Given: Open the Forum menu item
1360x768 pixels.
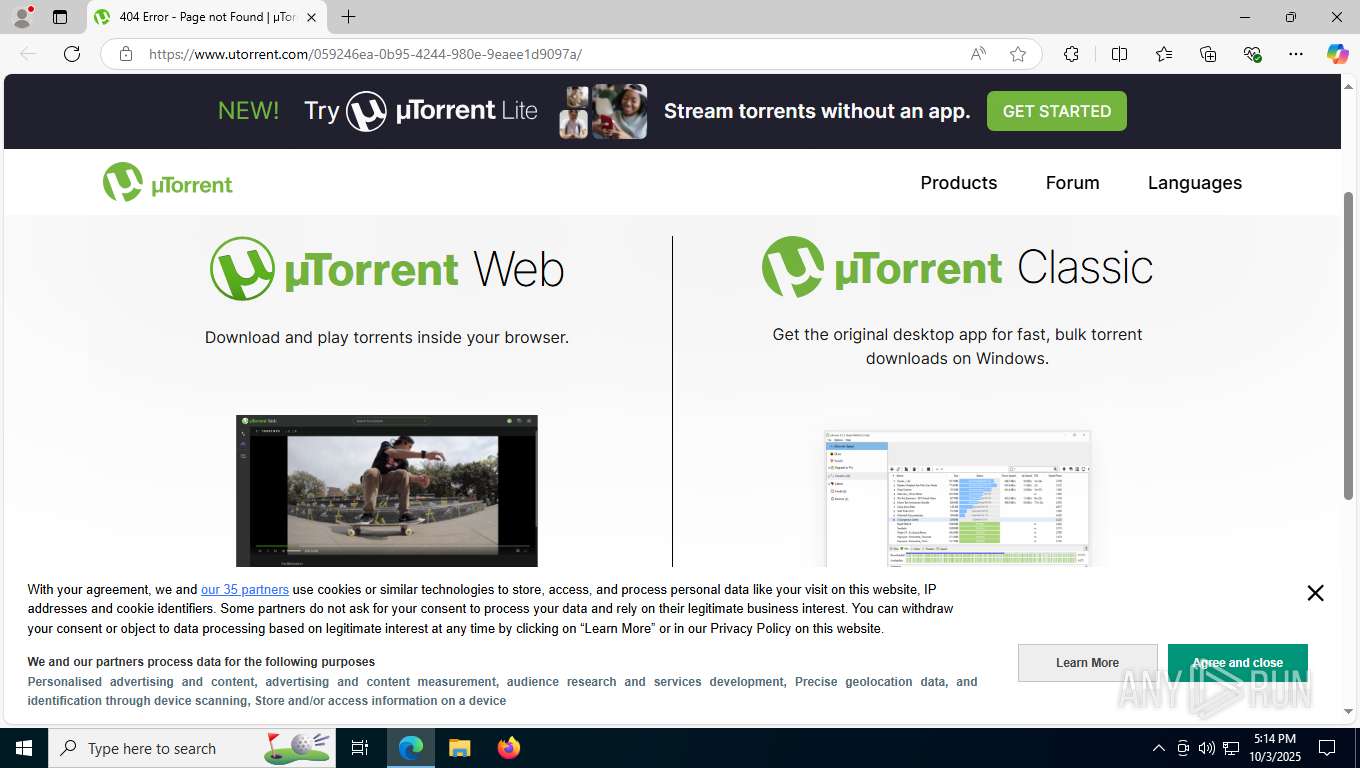Looking at the screenshot, I should (1072, 182).
